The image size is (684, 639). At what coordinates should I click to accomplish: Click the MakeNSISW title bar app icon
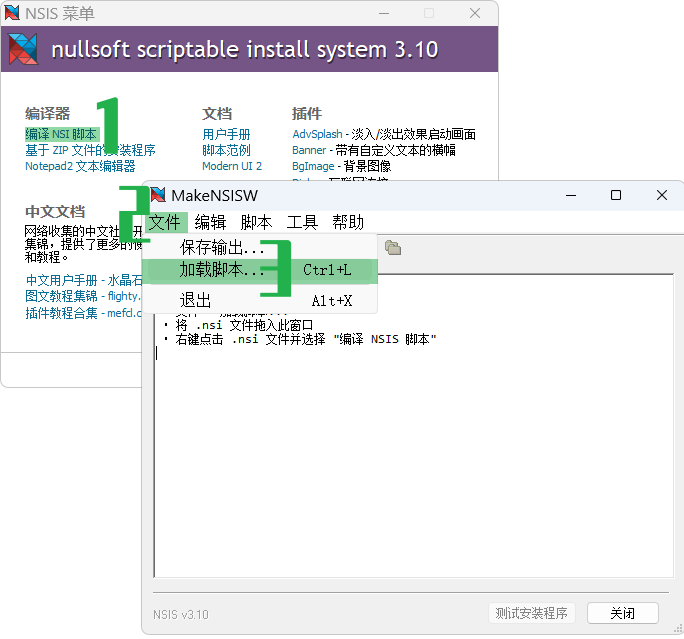point(158,195)
